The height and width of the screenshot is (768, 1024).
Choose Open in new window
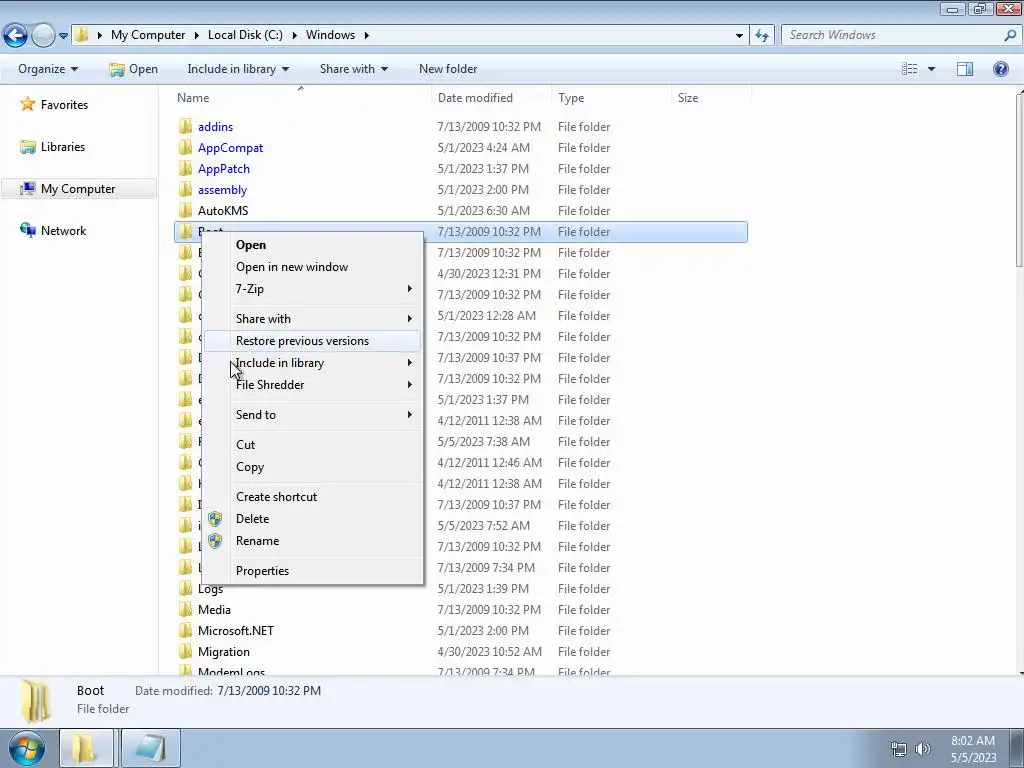click(312, 266)
